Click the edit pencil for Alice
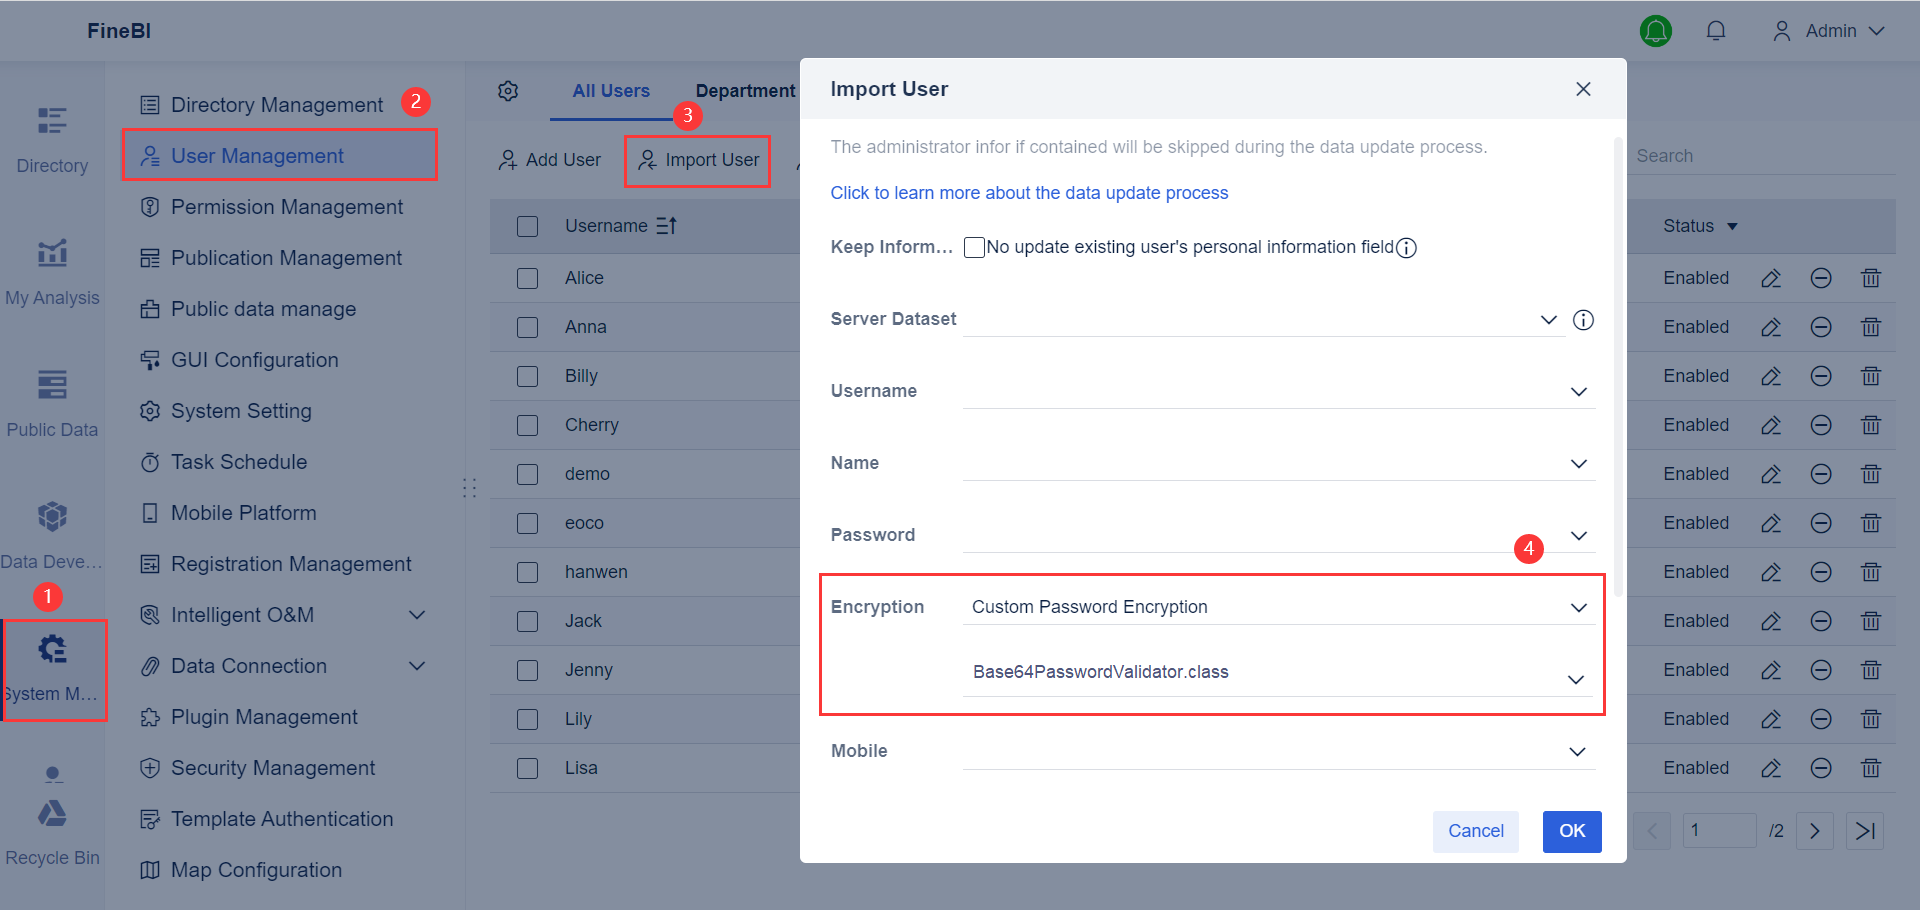Viewport: 1920px width, 910px height. point(1771,278)
